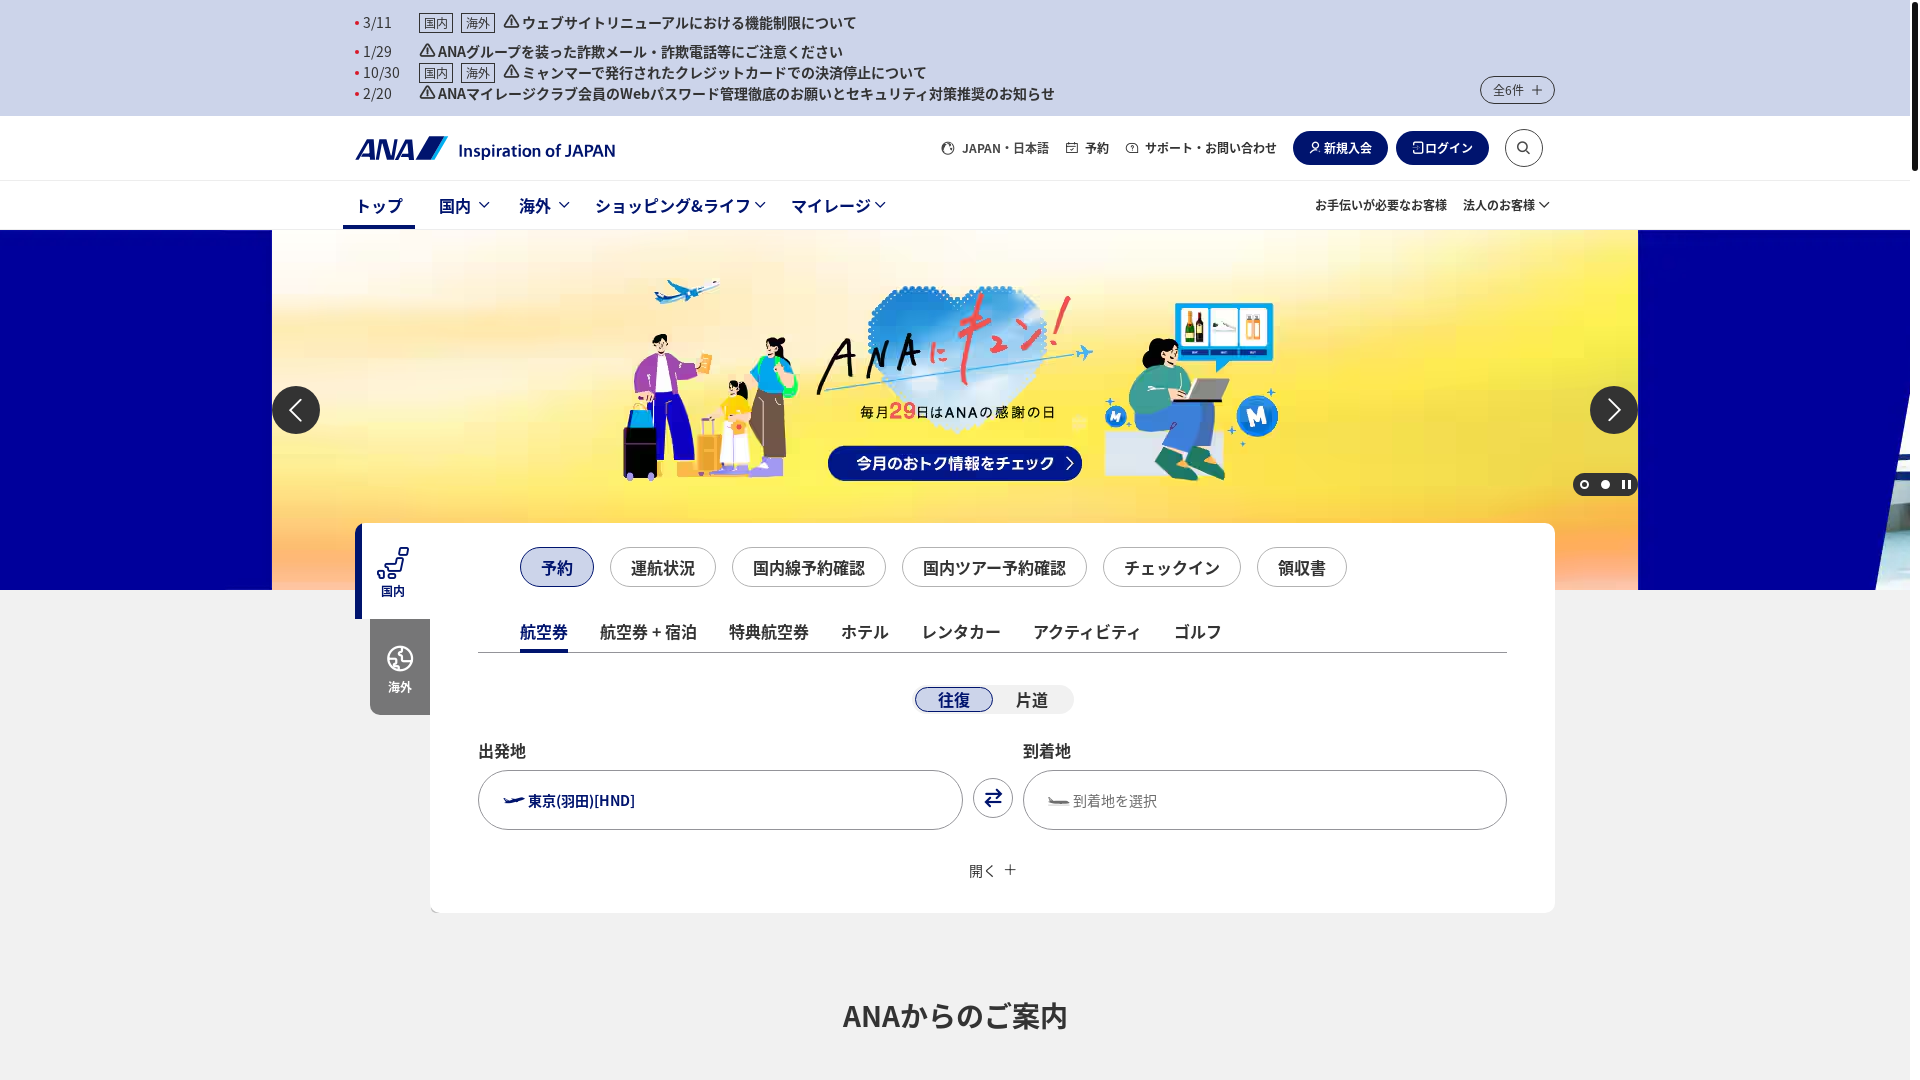Open JAPAN・日本語 language selector
This screenshot has height=1080, width=1920.
(995, 148)
